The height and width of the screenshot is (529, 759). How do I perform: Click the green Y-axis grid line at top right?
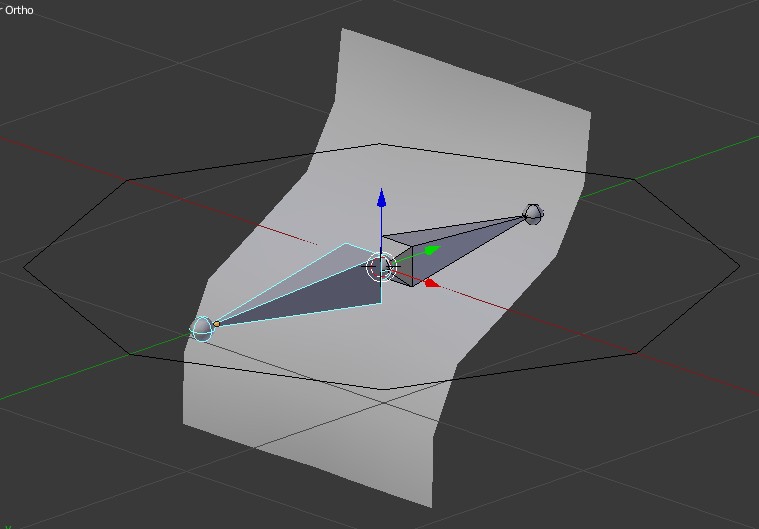tap(700, 156)
